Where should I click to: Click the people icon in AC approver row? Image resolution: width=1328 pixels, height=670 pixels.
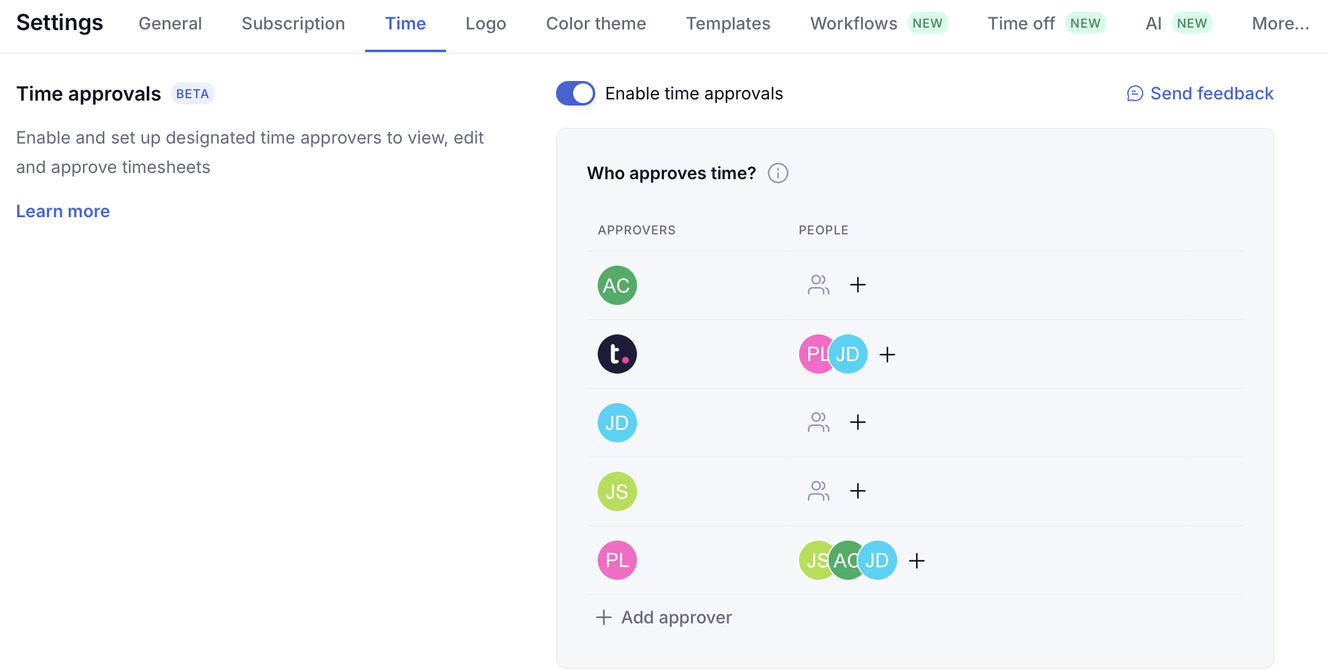point(818,285)
